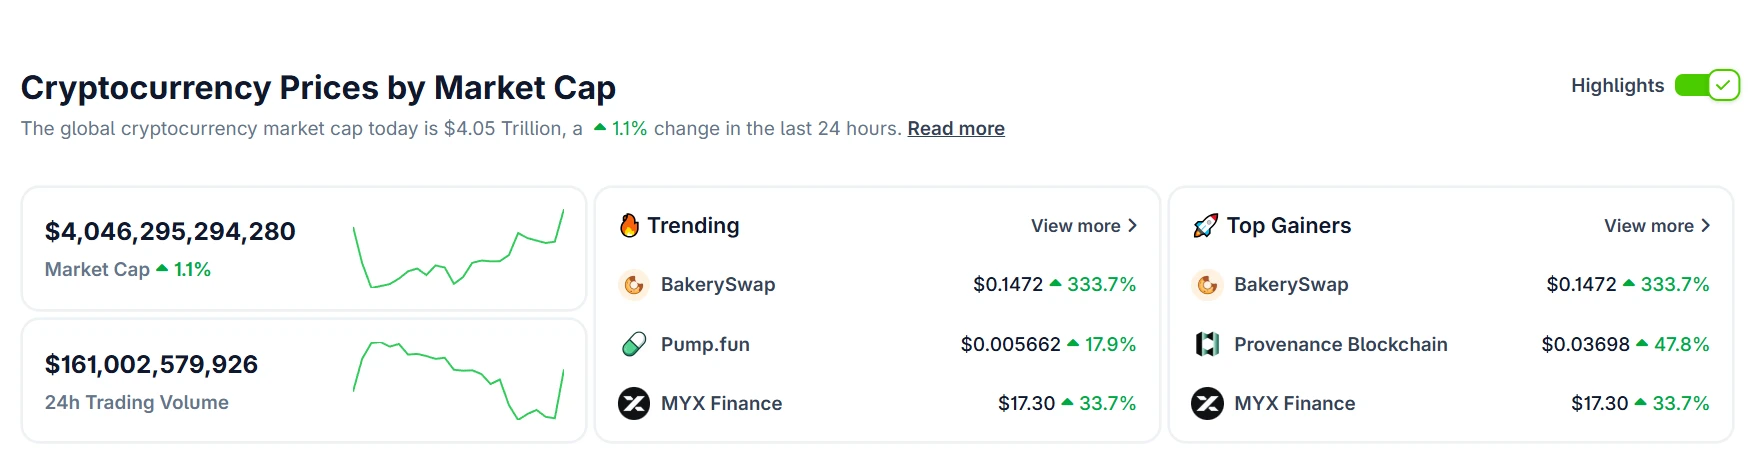This screenshot has width=1760, height=463.
Task: Open Provenance Blockchain coin page
Action: pyautogui.click(x=1340, y=344)
